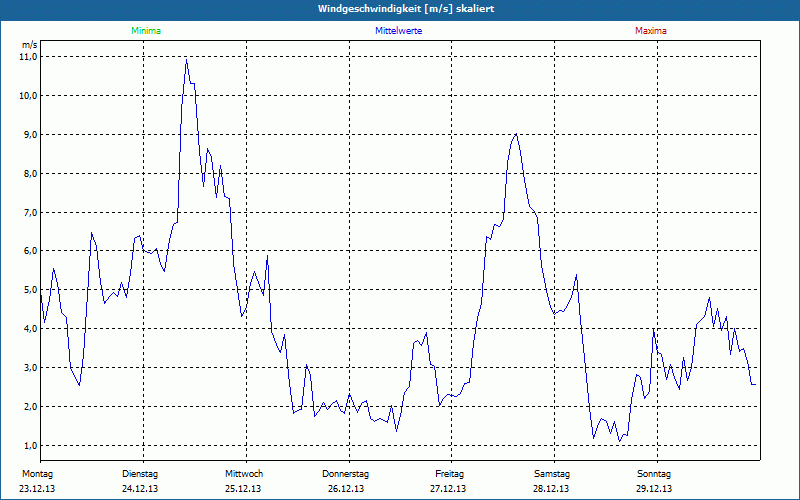
Task: Click the red Maxima legend label
Action: [651, 31]
